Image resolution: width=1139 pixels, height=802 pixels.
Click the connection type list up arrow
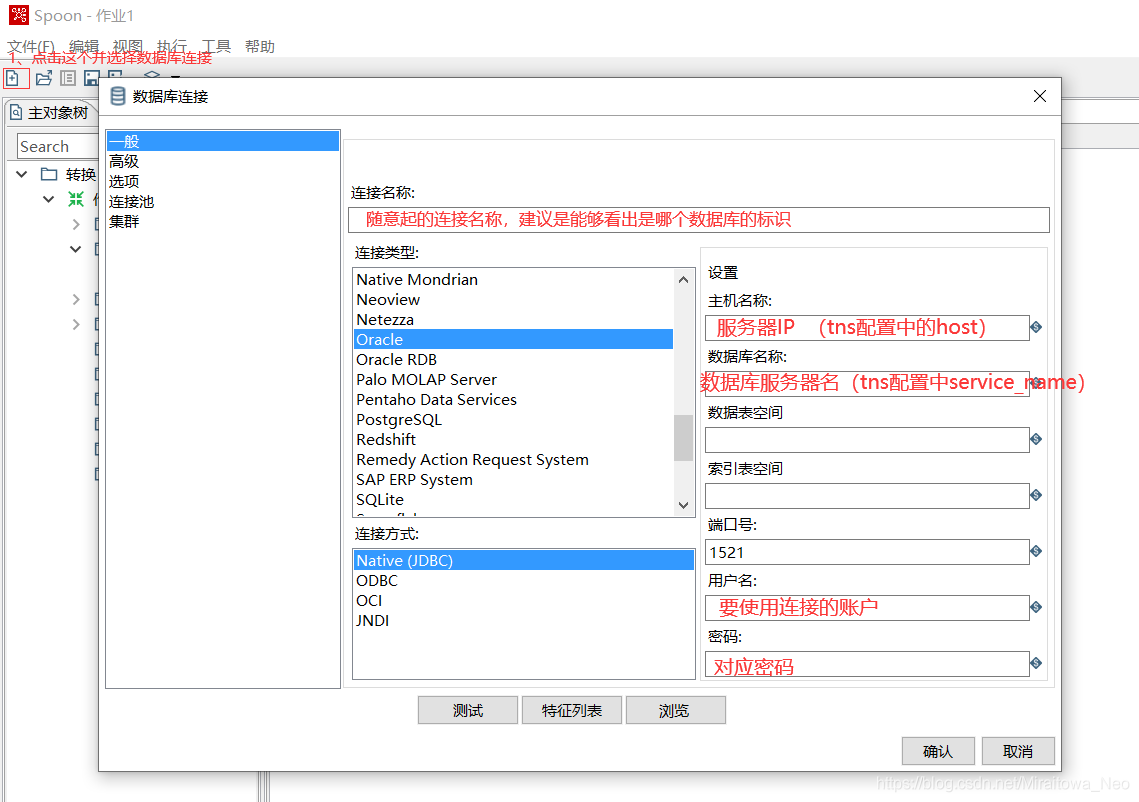[683, 280]
